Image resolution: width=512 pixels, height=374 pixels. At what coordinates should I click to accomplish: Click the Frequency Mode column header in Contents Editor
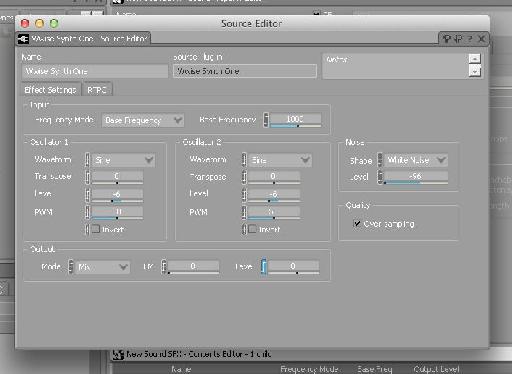point(310,369)
